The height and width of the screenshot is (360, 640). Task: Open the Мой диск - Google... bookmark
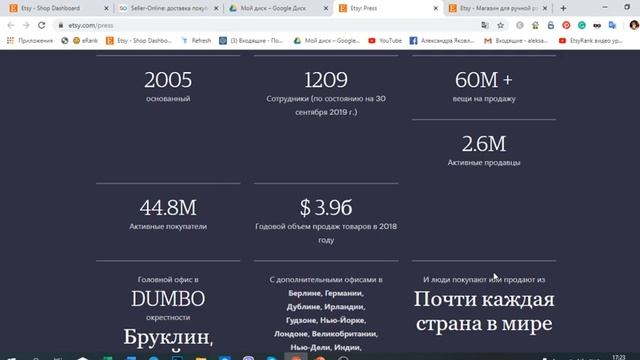[x=327, y=40]
